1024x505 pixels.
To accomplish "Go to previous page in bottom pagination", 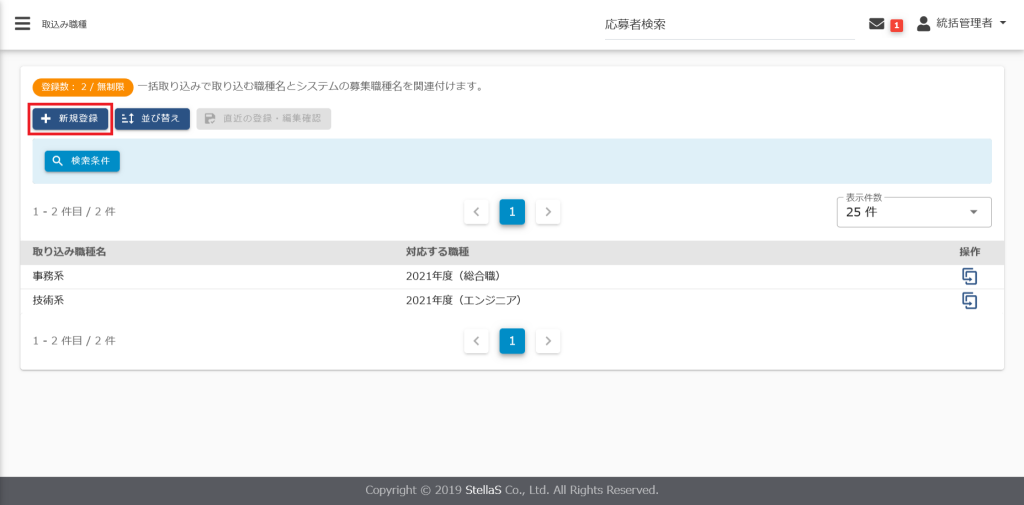I will [476, 341].
